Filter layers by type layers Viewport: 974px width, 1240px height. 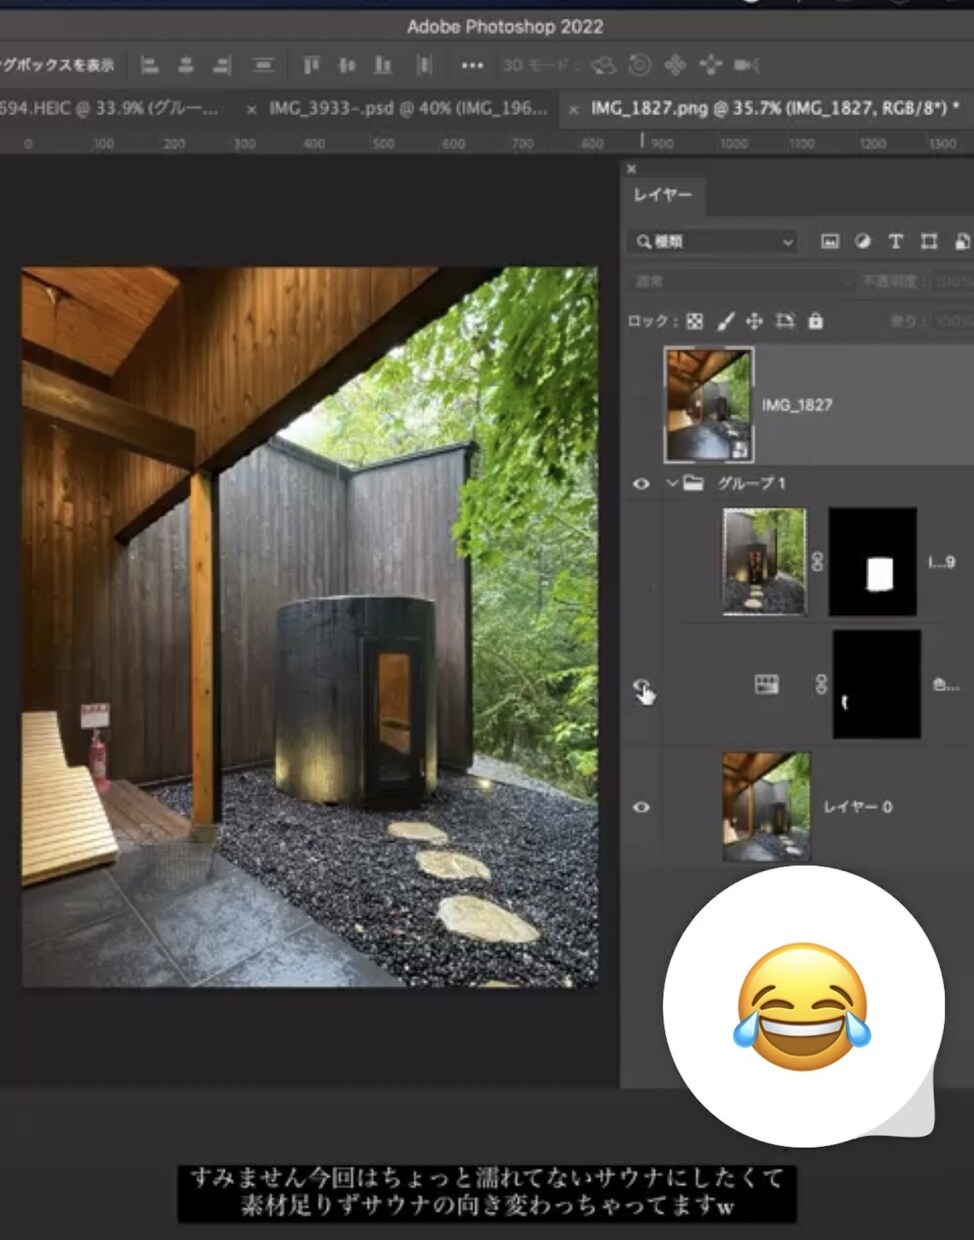click(896, 241)
